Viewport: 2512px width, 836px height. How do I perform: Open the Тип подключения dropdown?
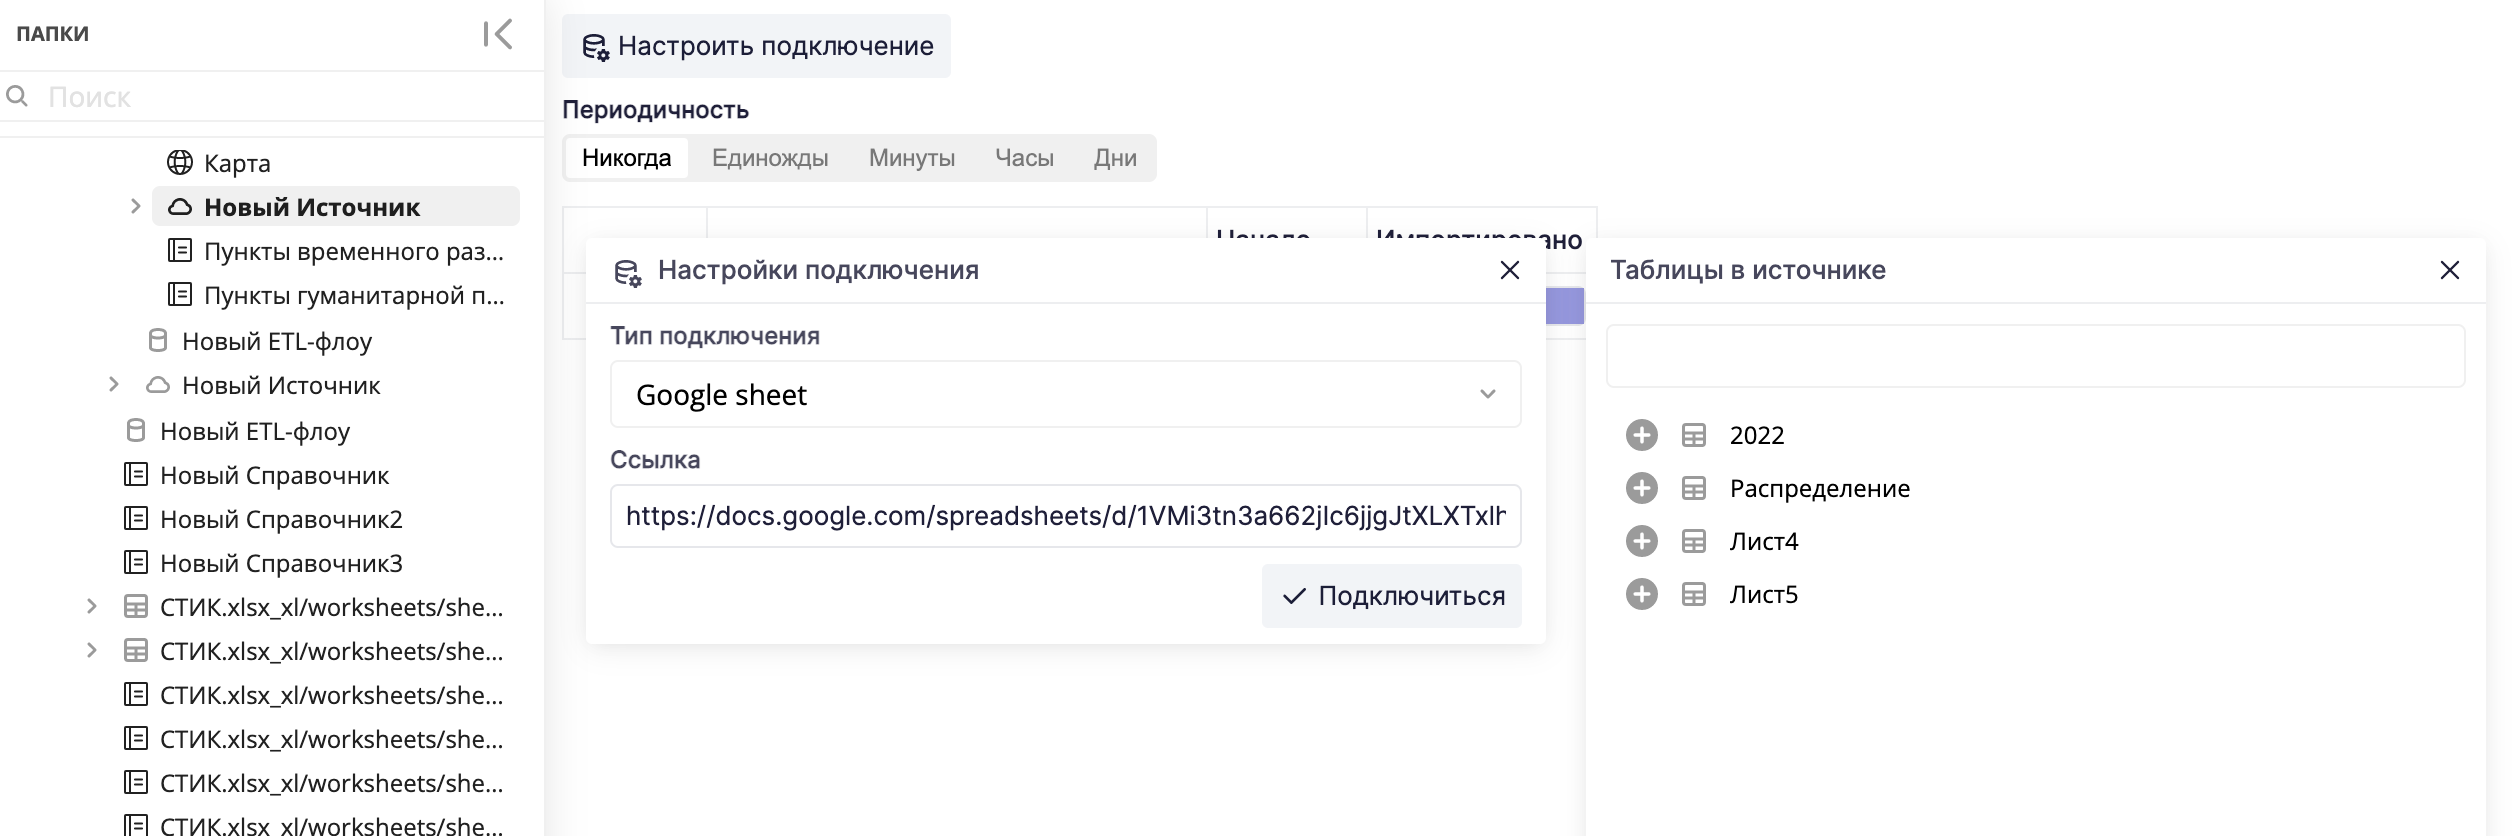click(1065, 394)
